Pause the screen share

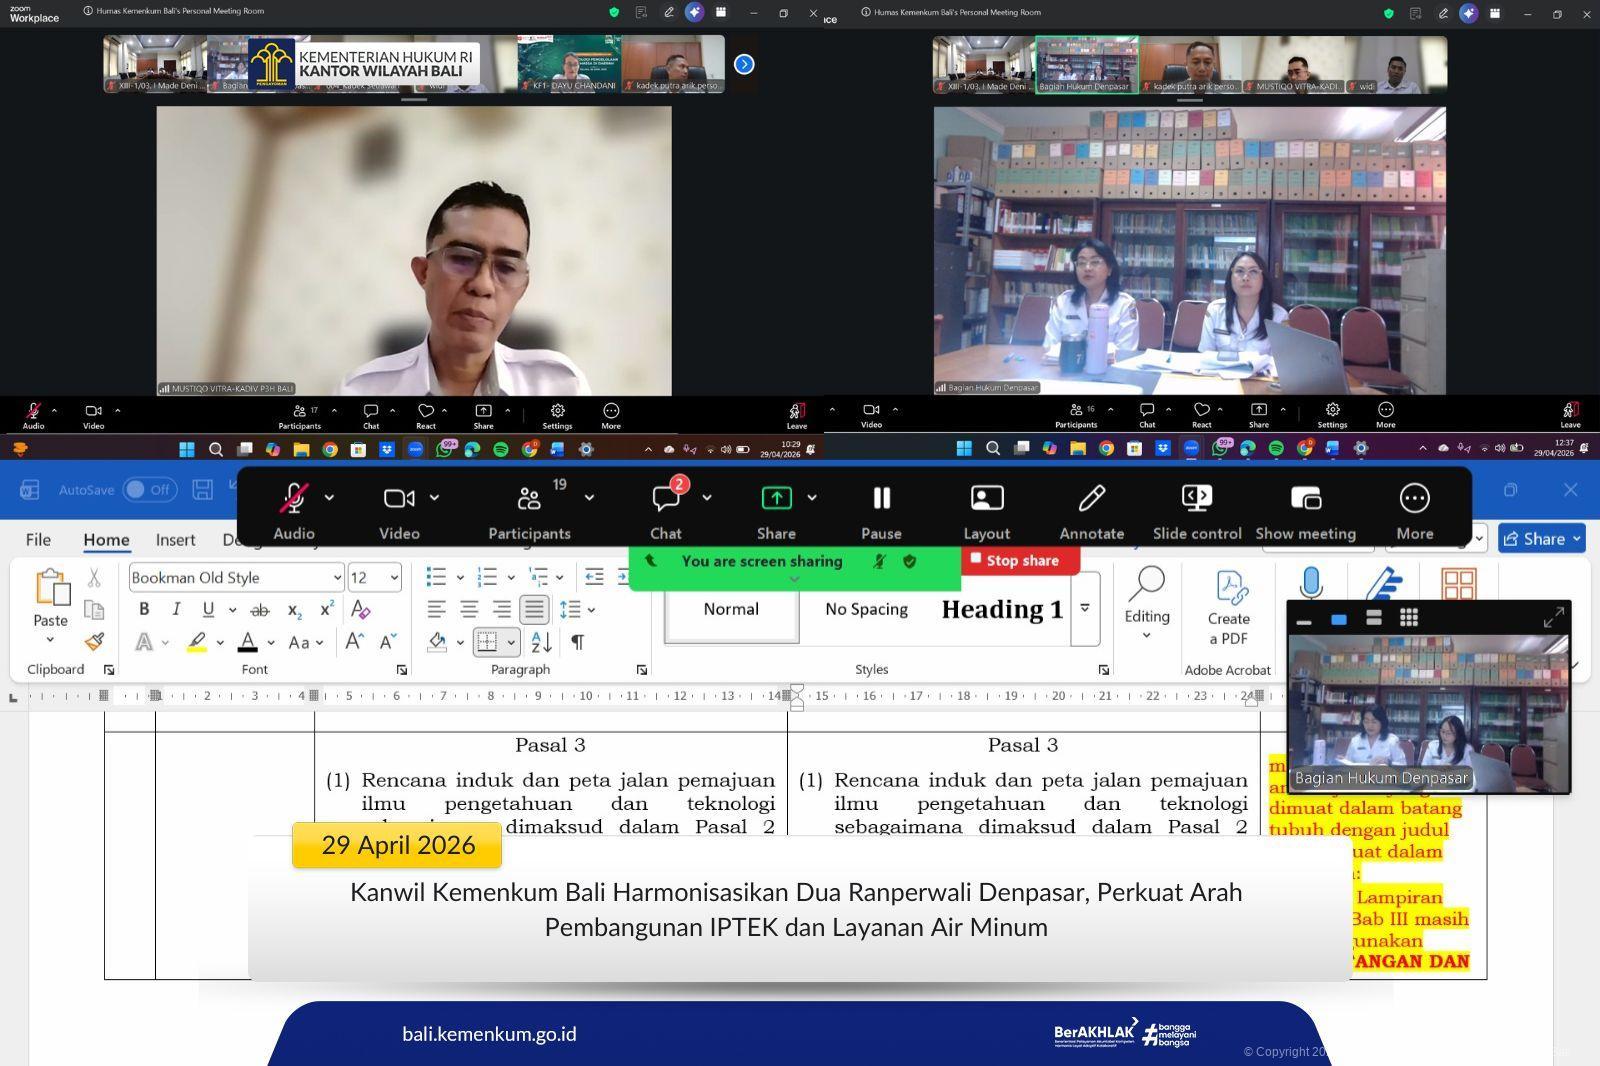pos(881,499)
